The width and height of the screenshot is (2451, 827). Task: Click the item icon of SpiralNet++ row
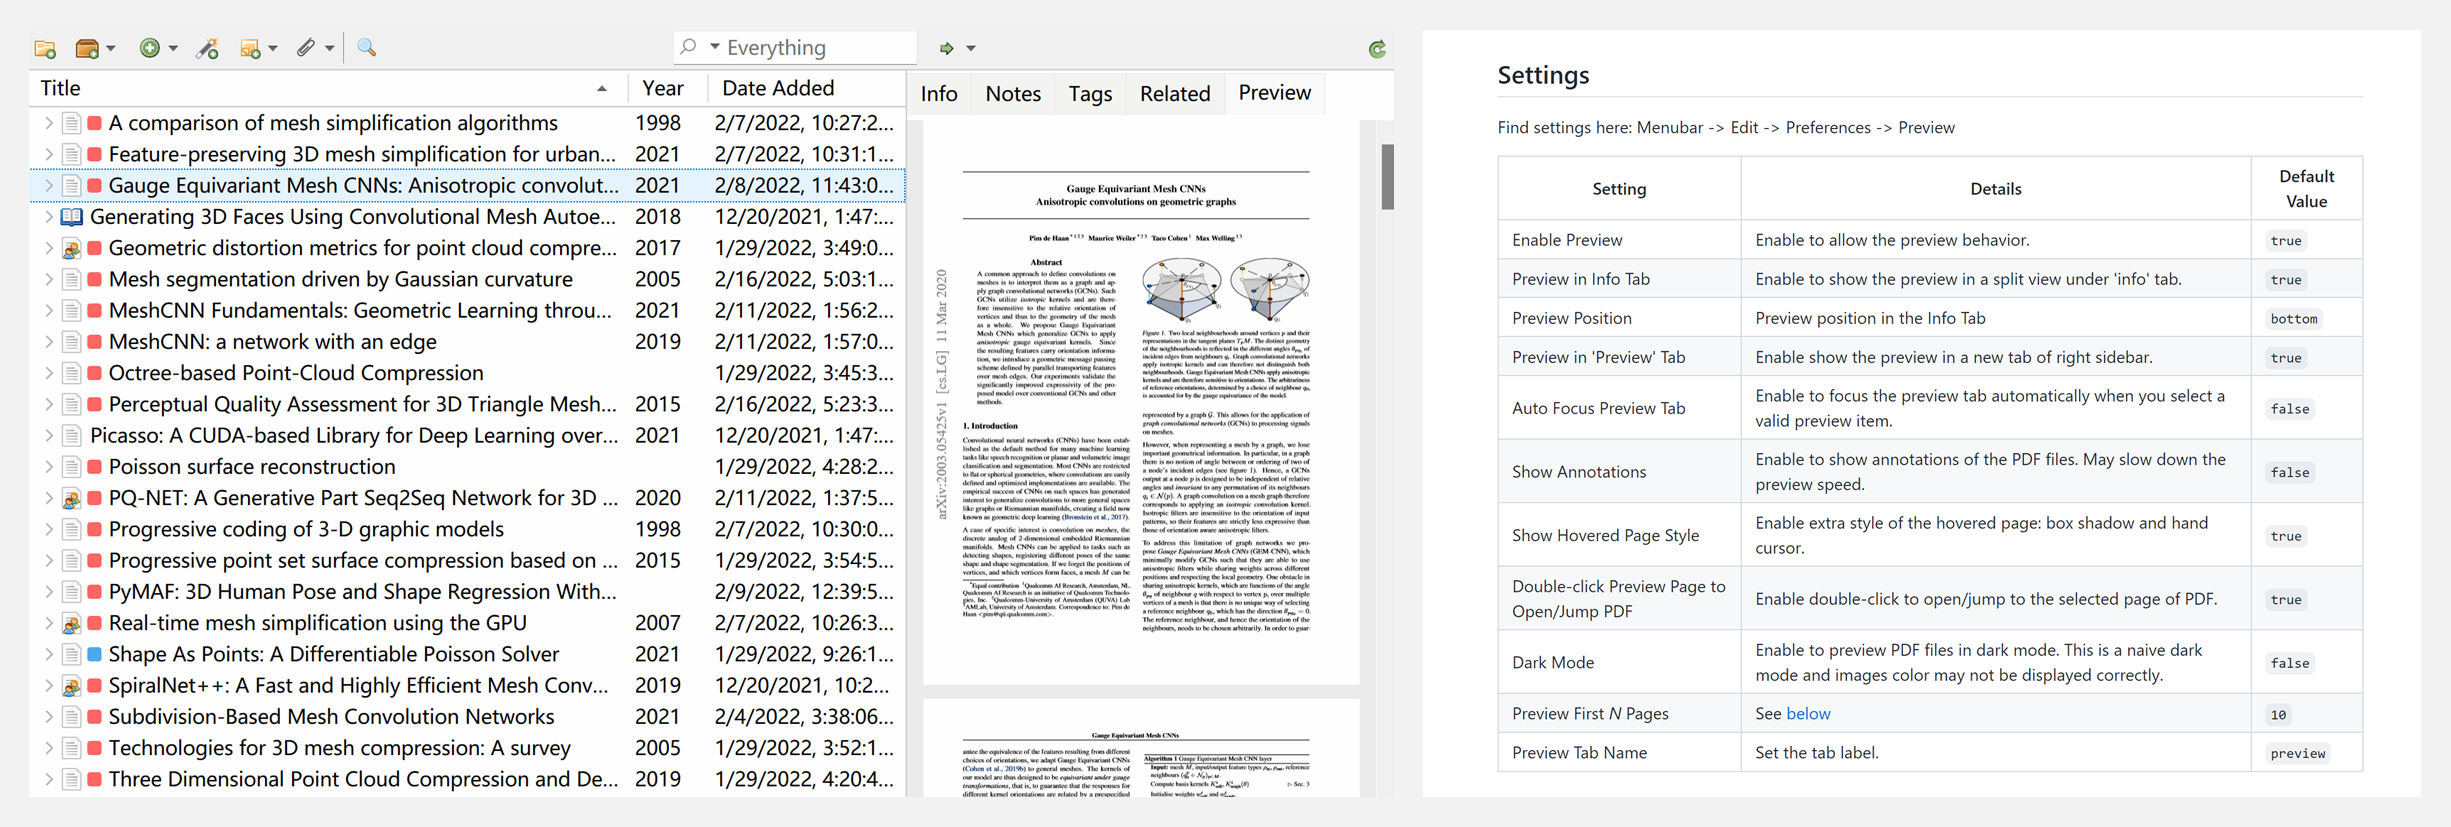coord(71,686)
